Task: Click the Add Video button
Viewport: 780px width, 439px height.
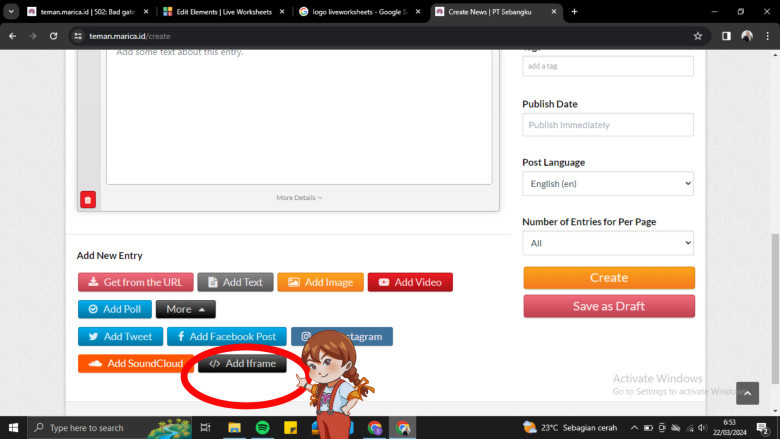Action: (x=409, y=282)
